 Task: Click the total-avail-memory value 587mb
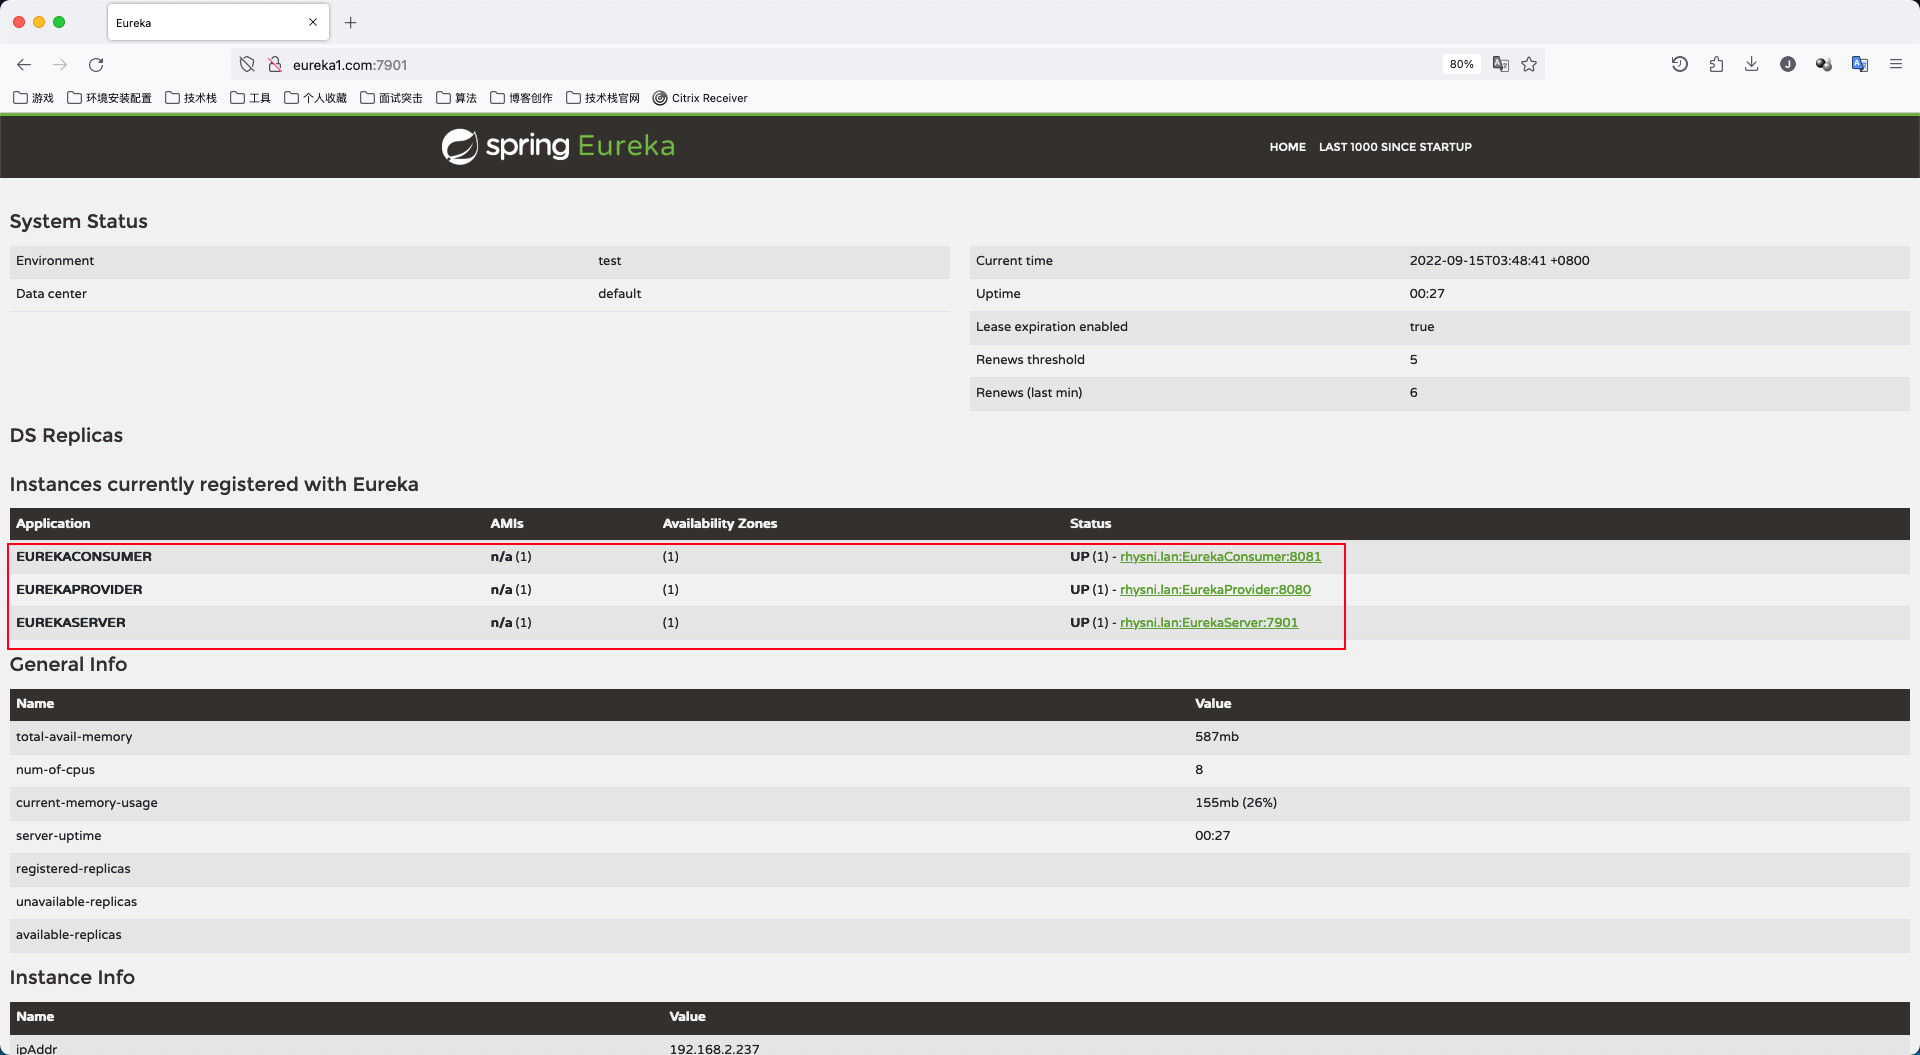click(1216, 737)
